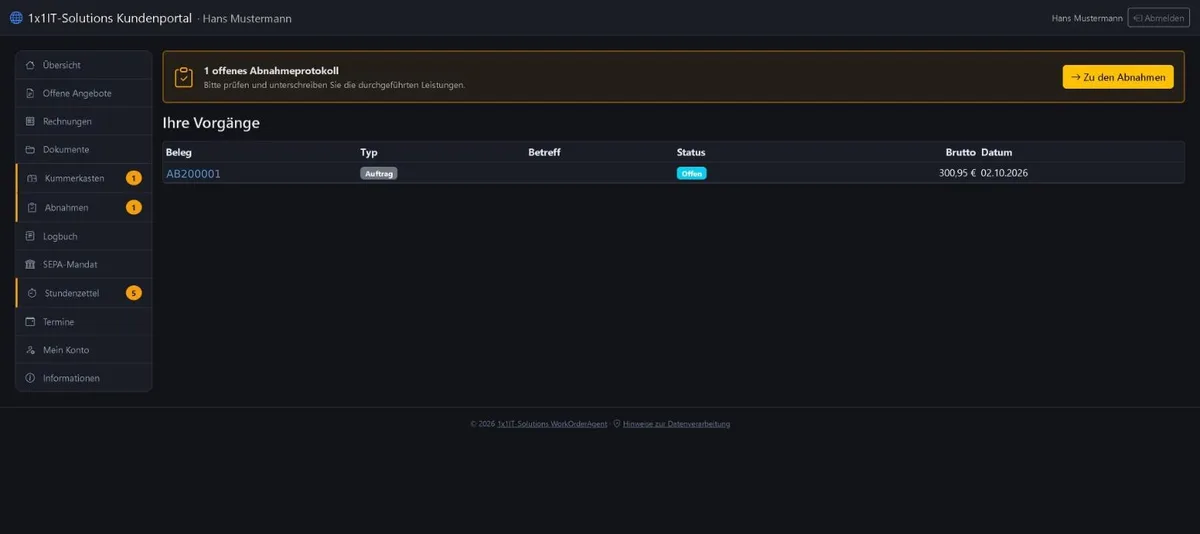Open the Übersicht menu entry
Viewport: 1200px width, 534px height.
pyautogui.click(x=84, y=65)
